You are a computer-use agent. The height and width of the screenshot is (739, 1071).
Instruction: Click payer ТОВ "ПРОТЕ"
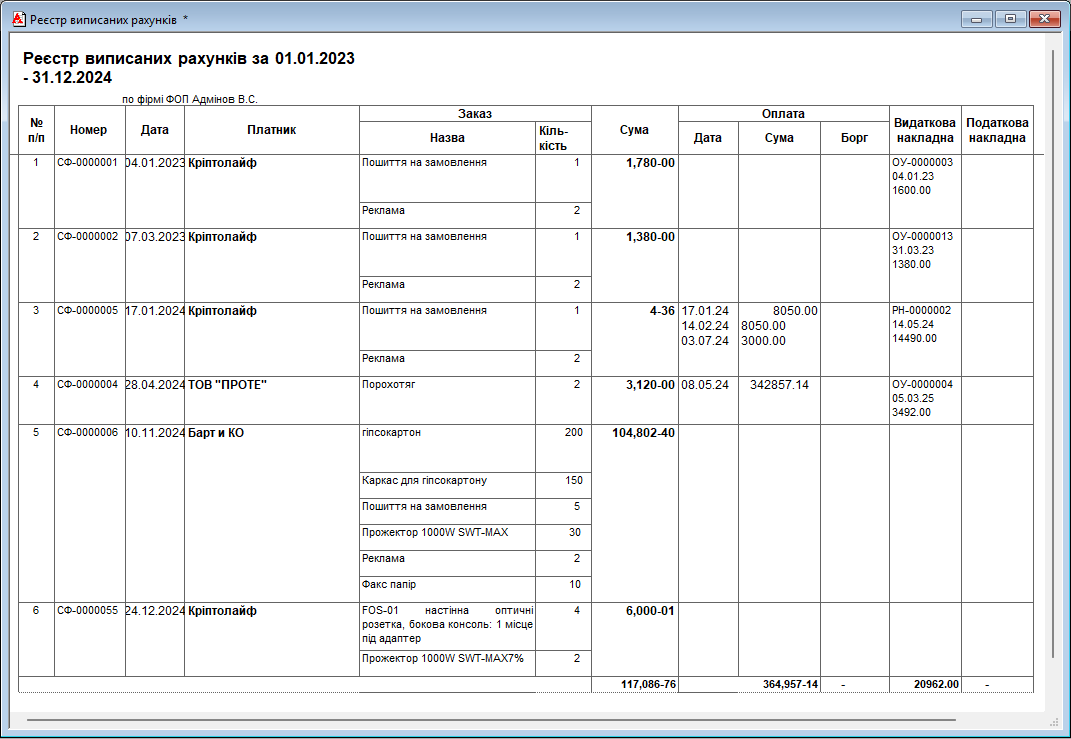(227, 385)
